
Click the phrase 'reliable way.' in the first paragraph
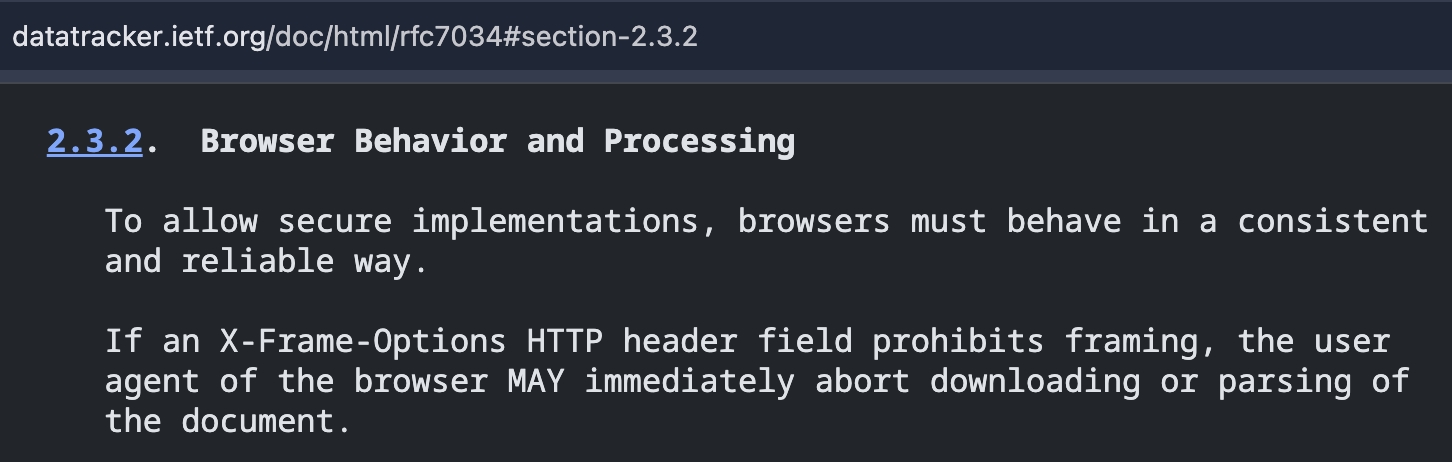click(x=305, y=262)
